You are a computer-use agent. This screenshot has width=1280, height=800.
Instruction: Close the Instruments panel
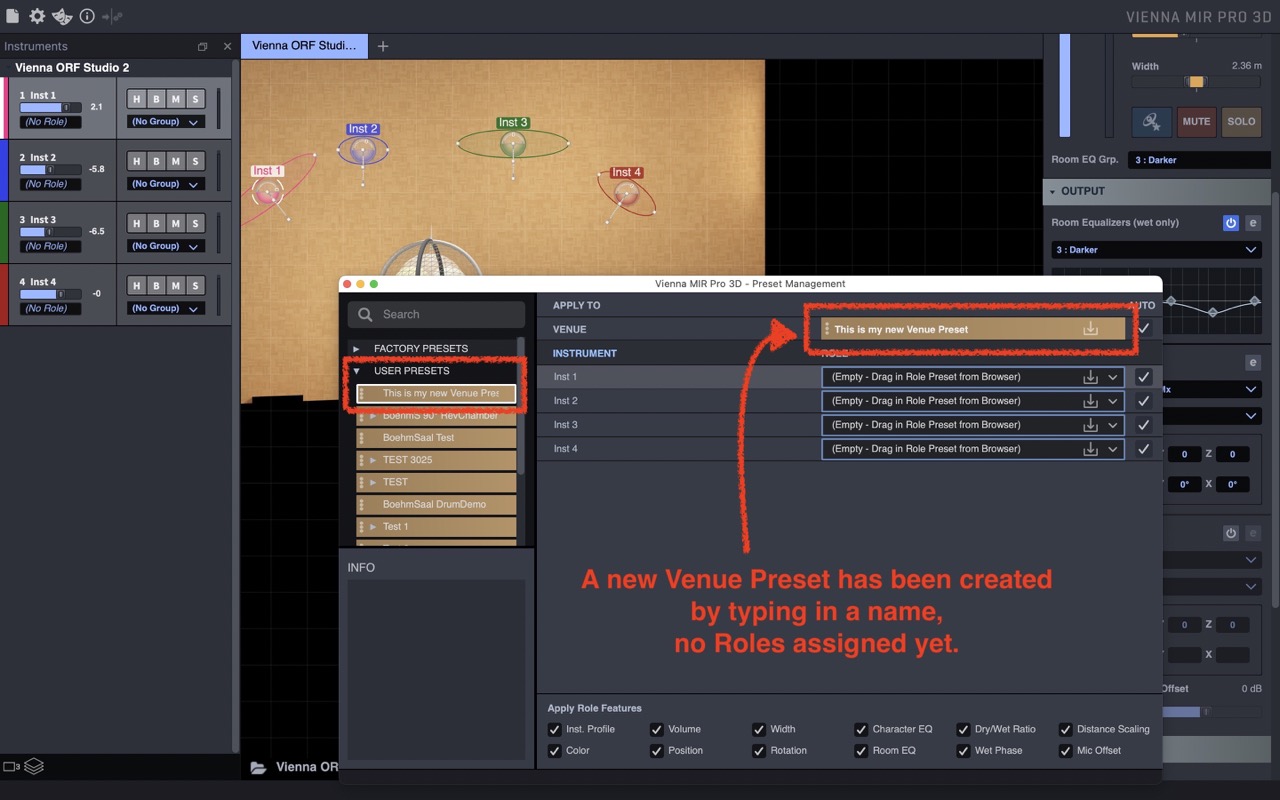point(227,47)
